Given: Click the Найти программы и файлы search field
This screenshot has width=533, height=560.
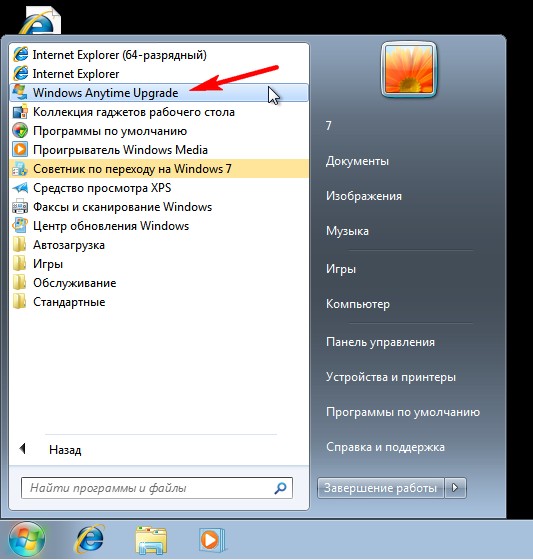Looking at the screenshot, I should coord(157,488).
